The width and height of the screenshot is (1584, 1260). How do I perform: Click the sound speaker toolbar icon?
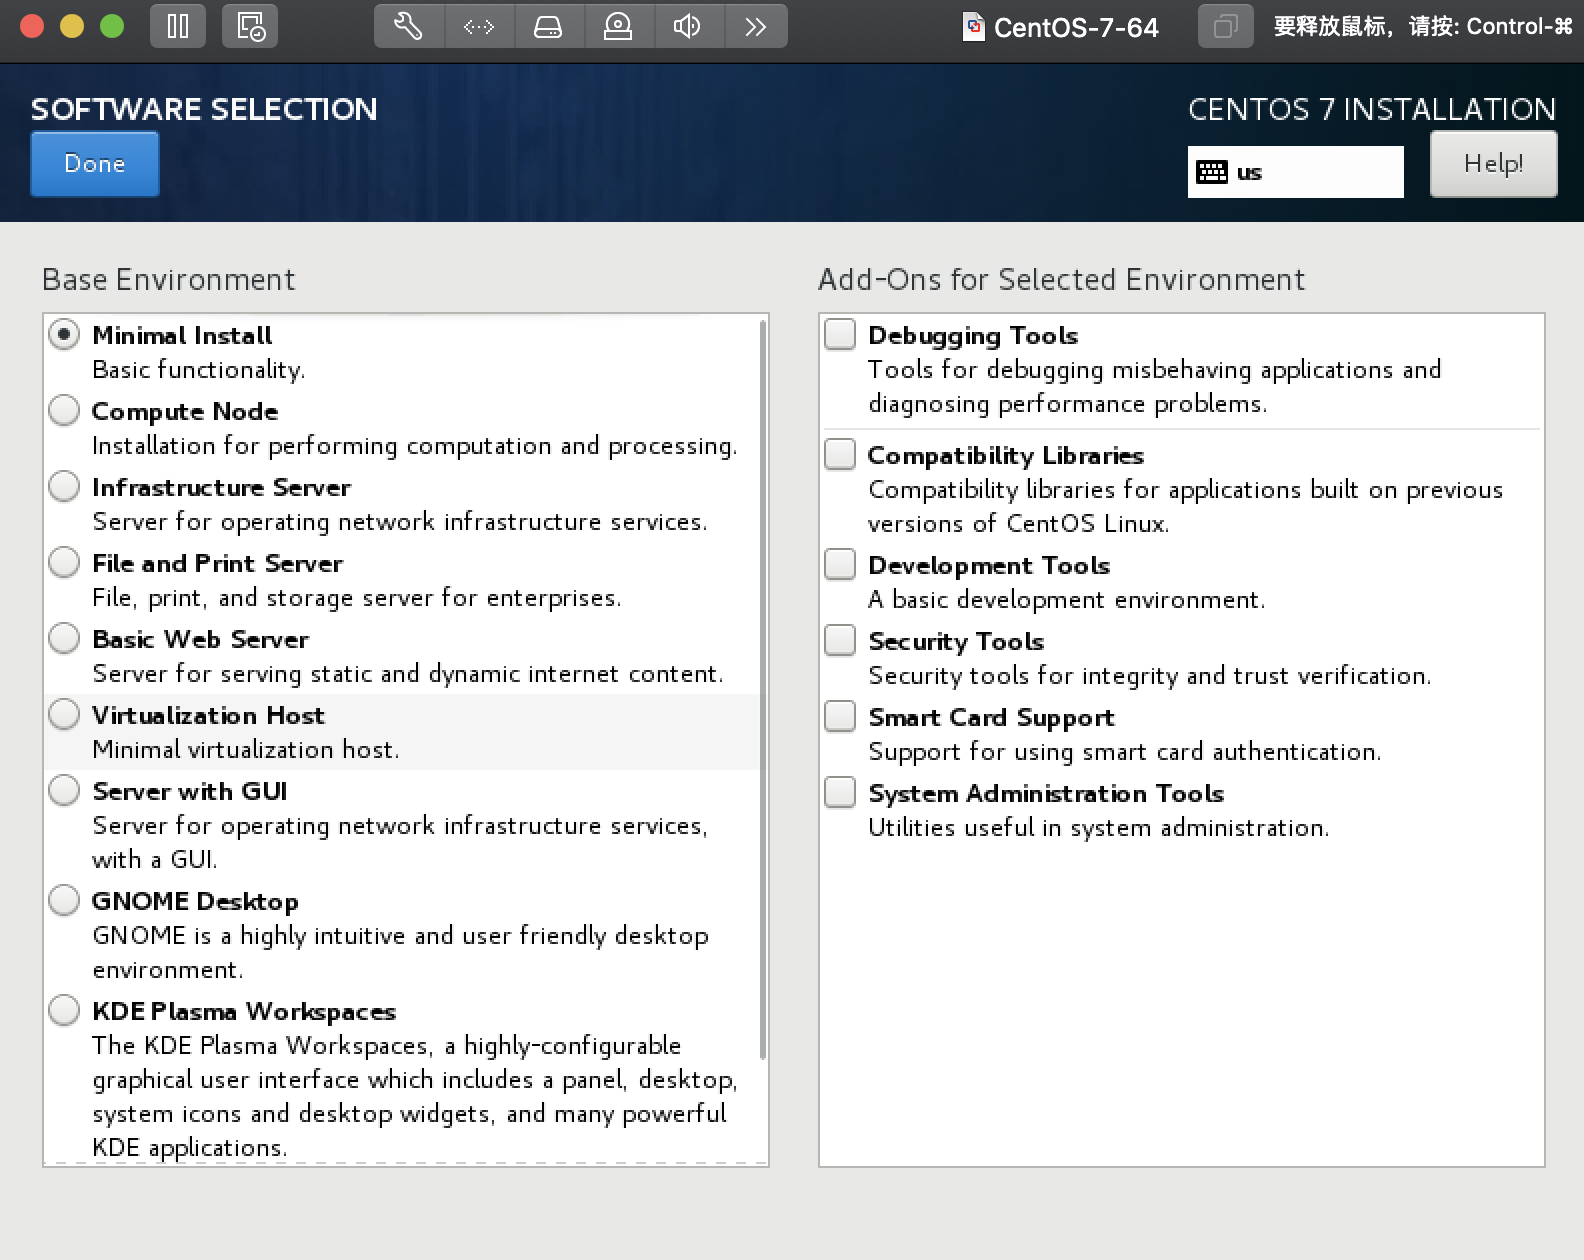coord(687,26)
